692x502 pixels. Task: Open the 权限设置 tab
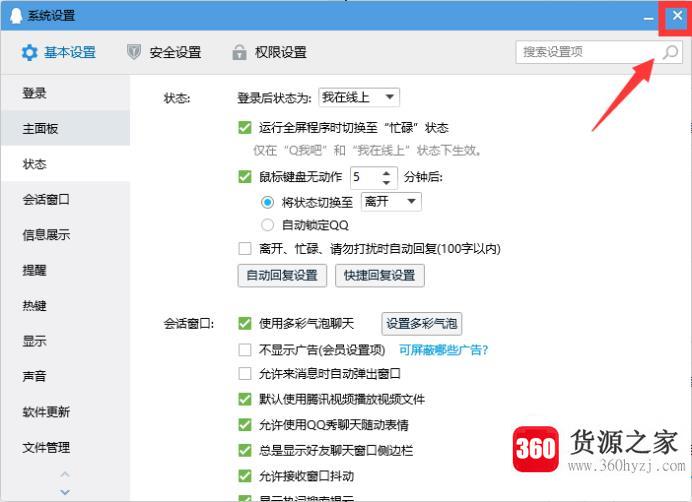270,52
